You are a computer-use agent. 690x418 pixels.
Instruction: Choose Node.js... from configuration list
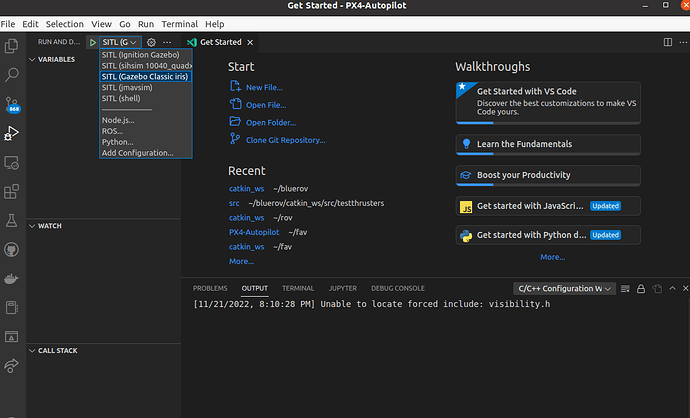tap(146, 120)
